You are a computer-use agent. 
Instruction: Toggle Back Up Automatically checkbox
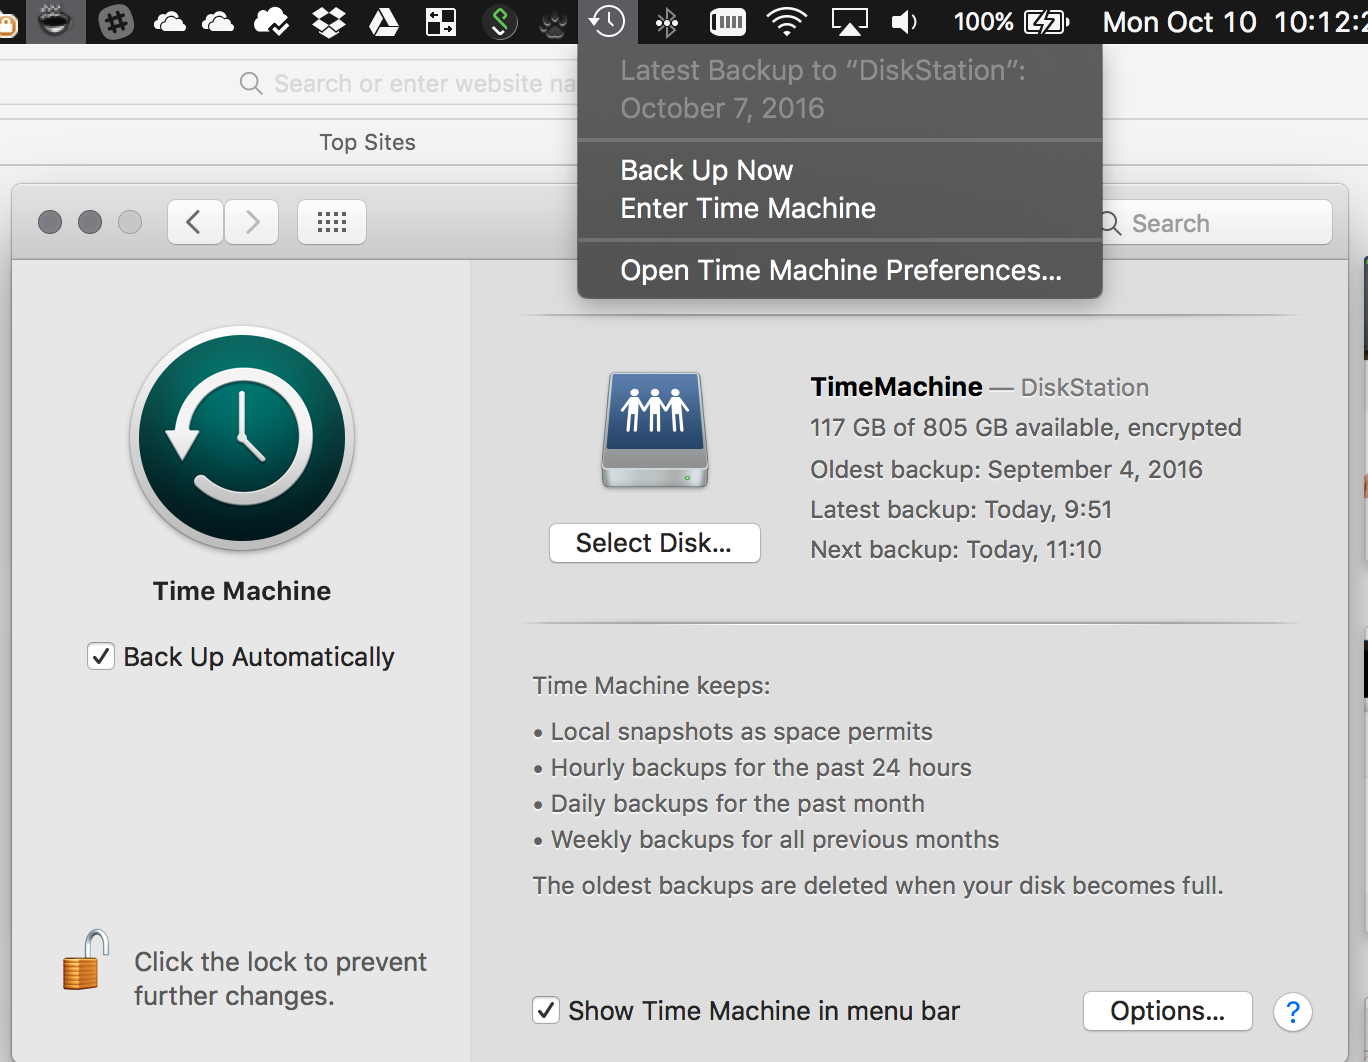(x=101, y=656)
